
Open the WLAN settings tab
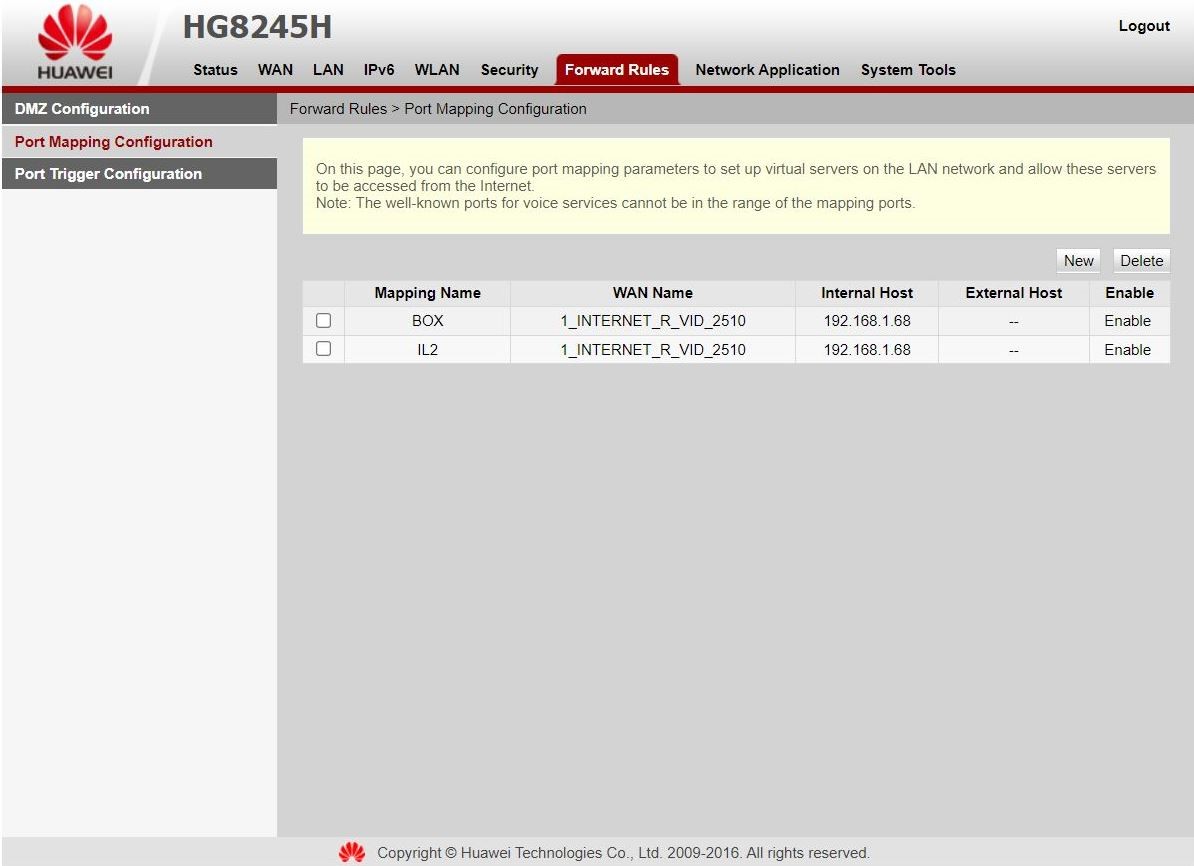click(x=437, y=70)
